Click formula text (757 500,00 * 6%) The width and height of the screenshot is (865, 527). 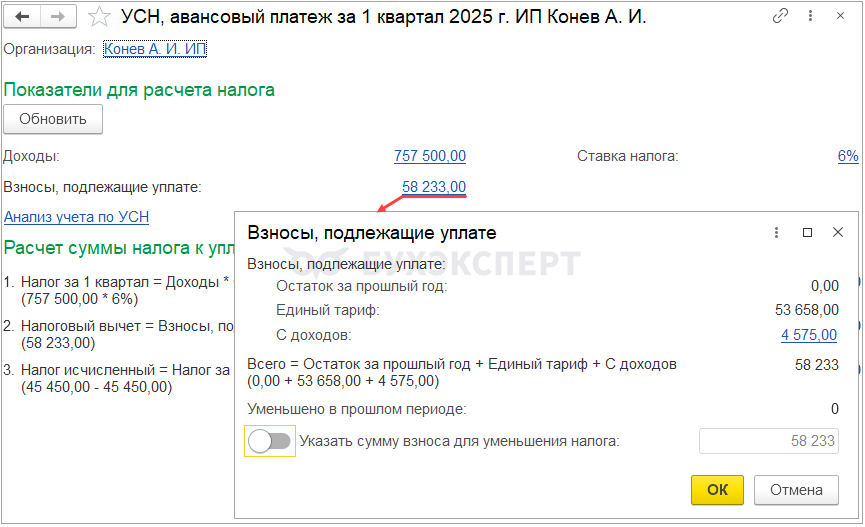(x=79, y=299)
